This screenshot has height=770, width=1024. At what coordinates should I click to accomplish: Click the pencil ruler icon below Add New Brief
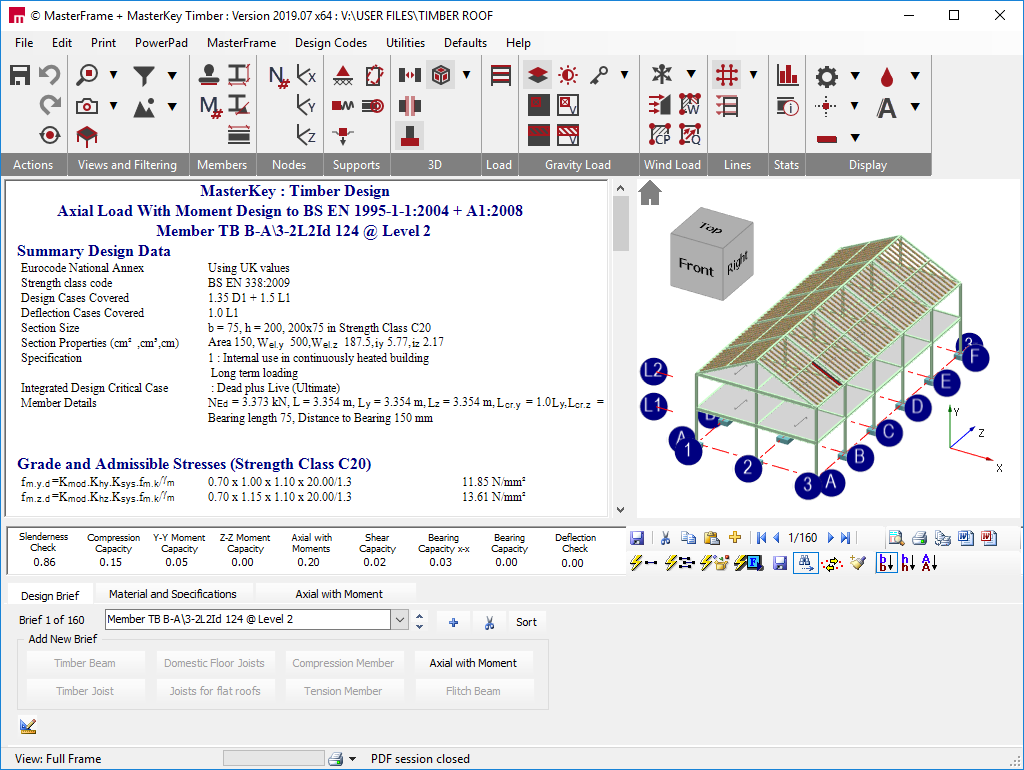click(28, 726)
